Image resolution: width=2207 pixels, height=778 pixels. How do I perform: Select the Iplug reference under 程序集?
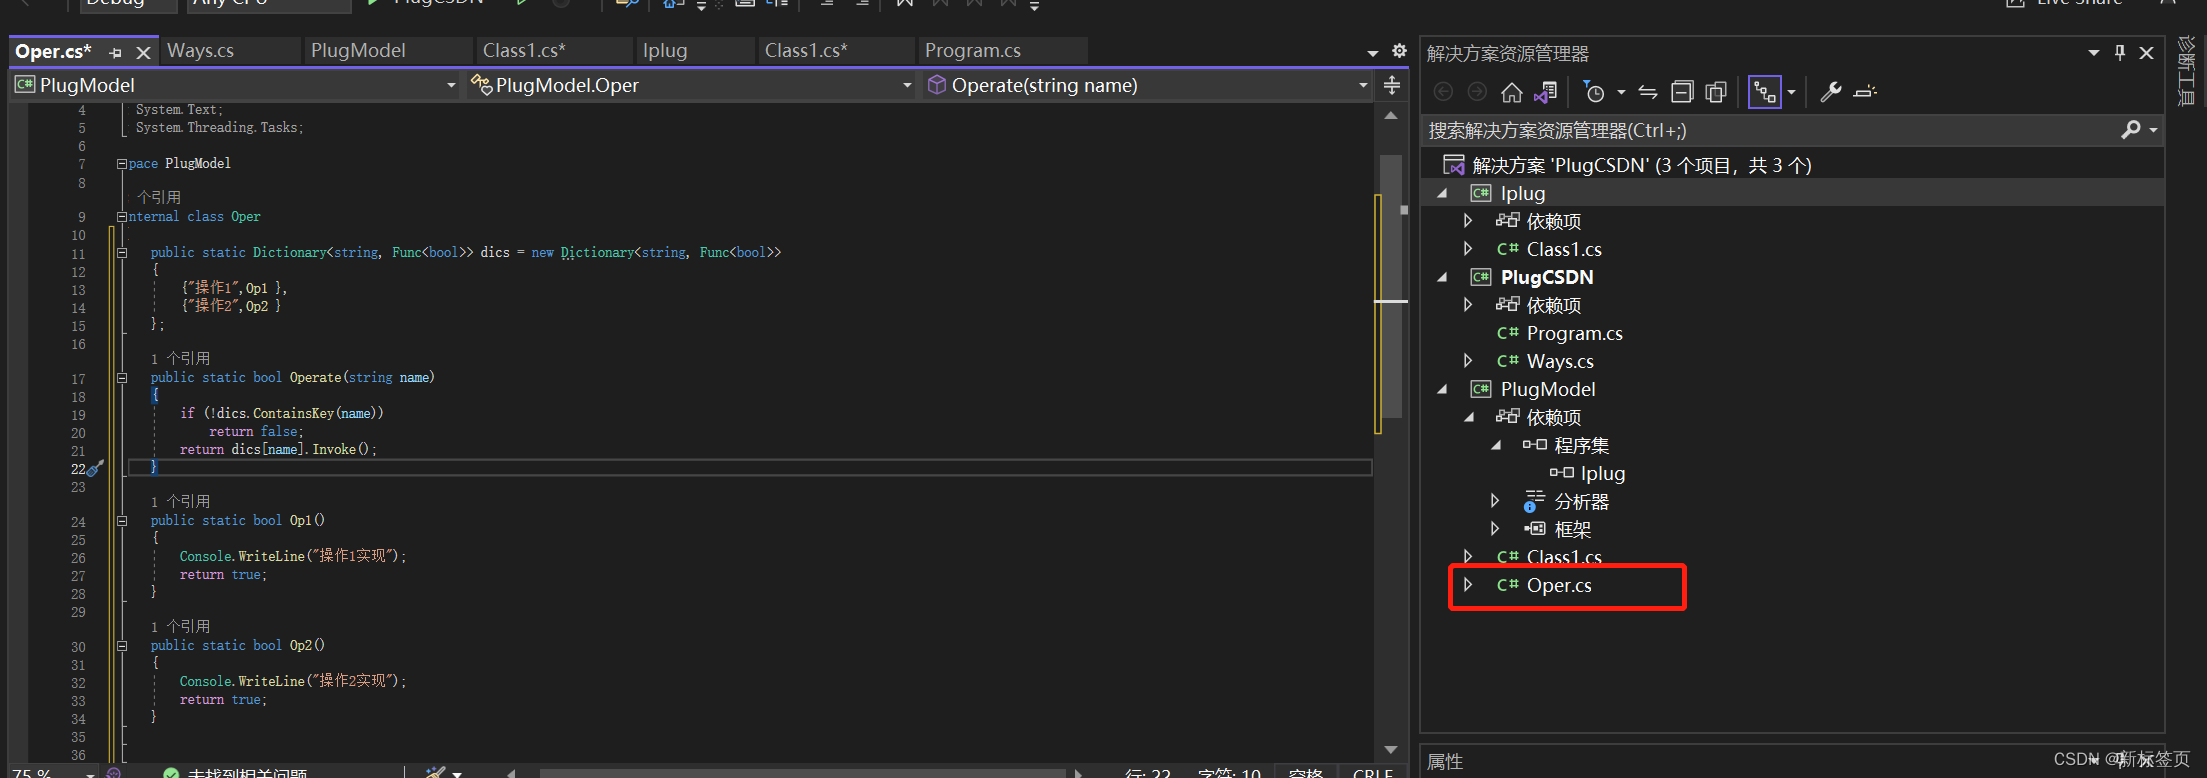click(x=1602, y=473)
